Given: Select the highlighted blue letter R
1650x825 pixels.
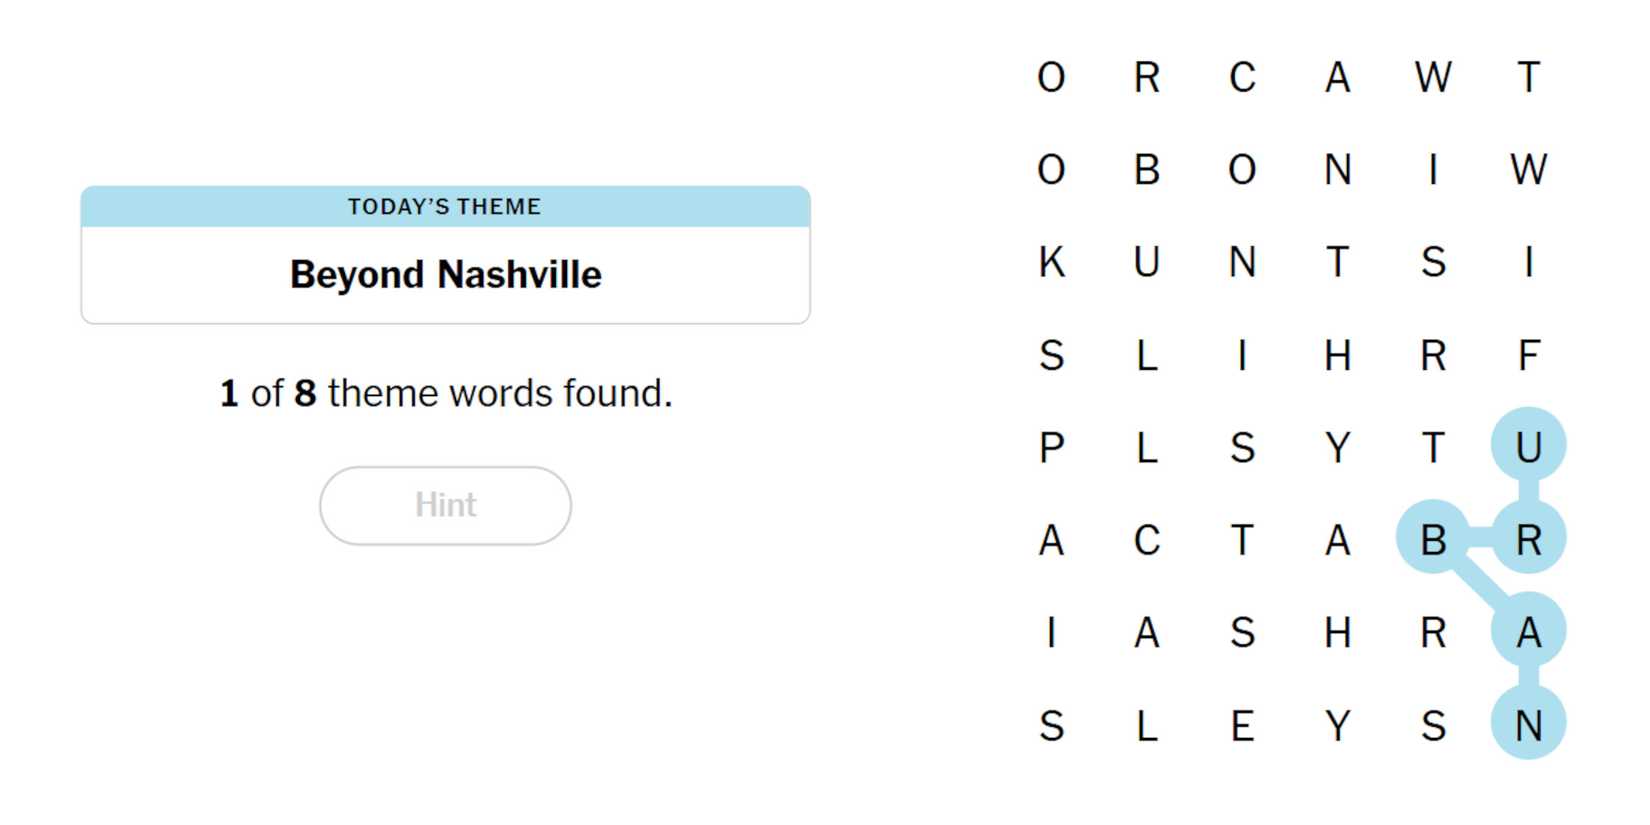Looking at the screenshot, I should pos(1528,540).
